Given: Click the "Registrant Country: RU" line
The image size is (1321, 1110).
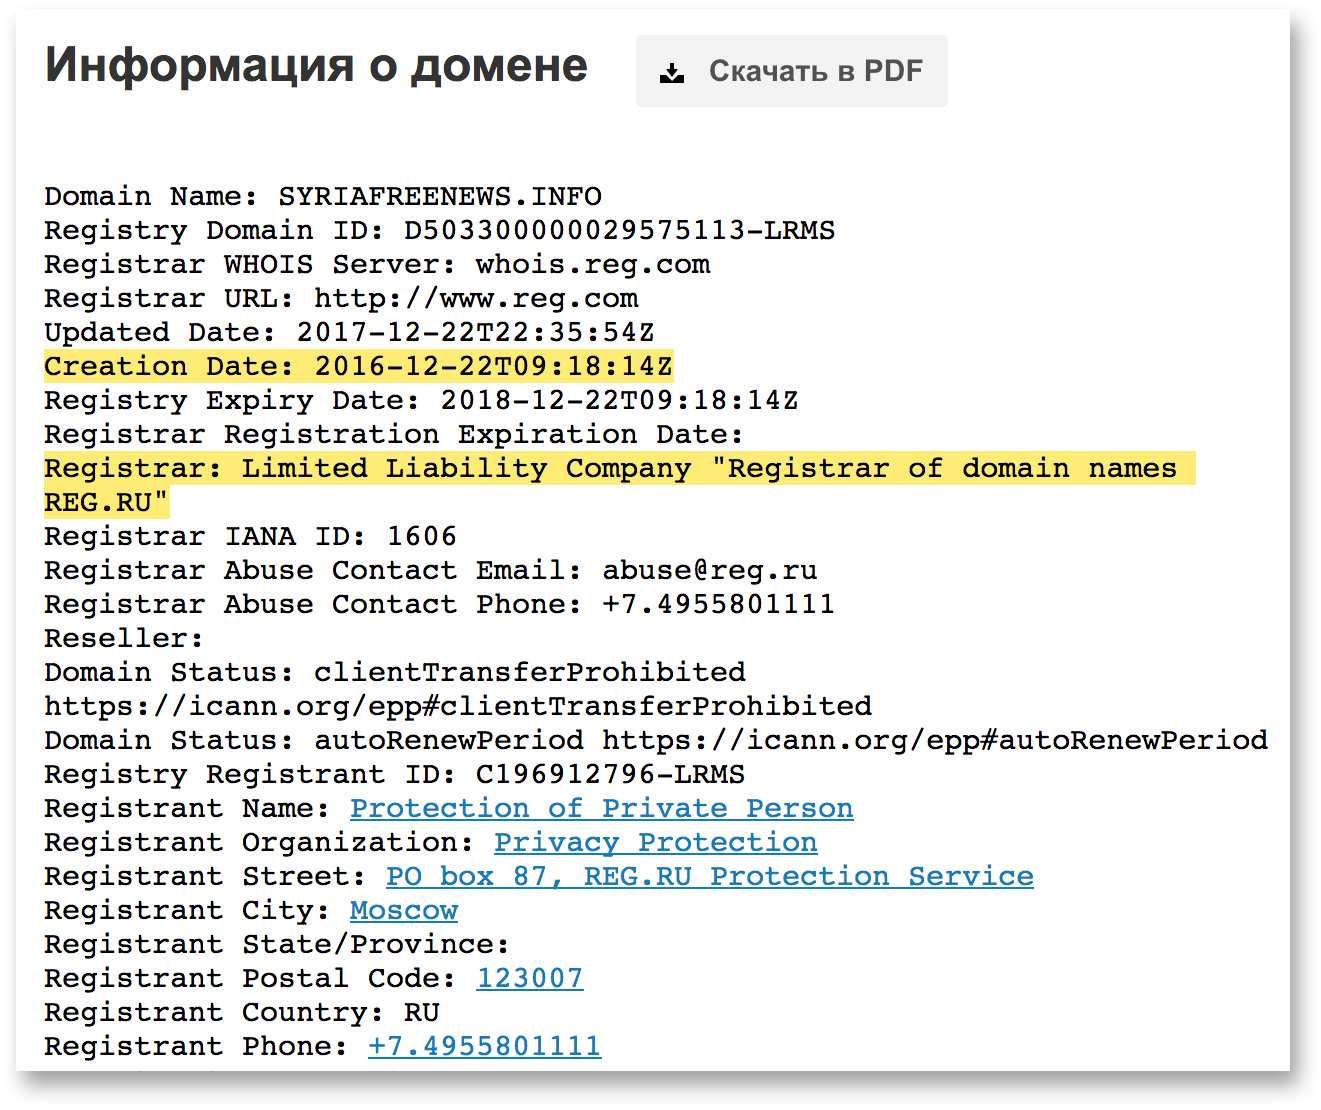Looking at the screenshot, I should pyautogui.click(x=242, y=1012).
